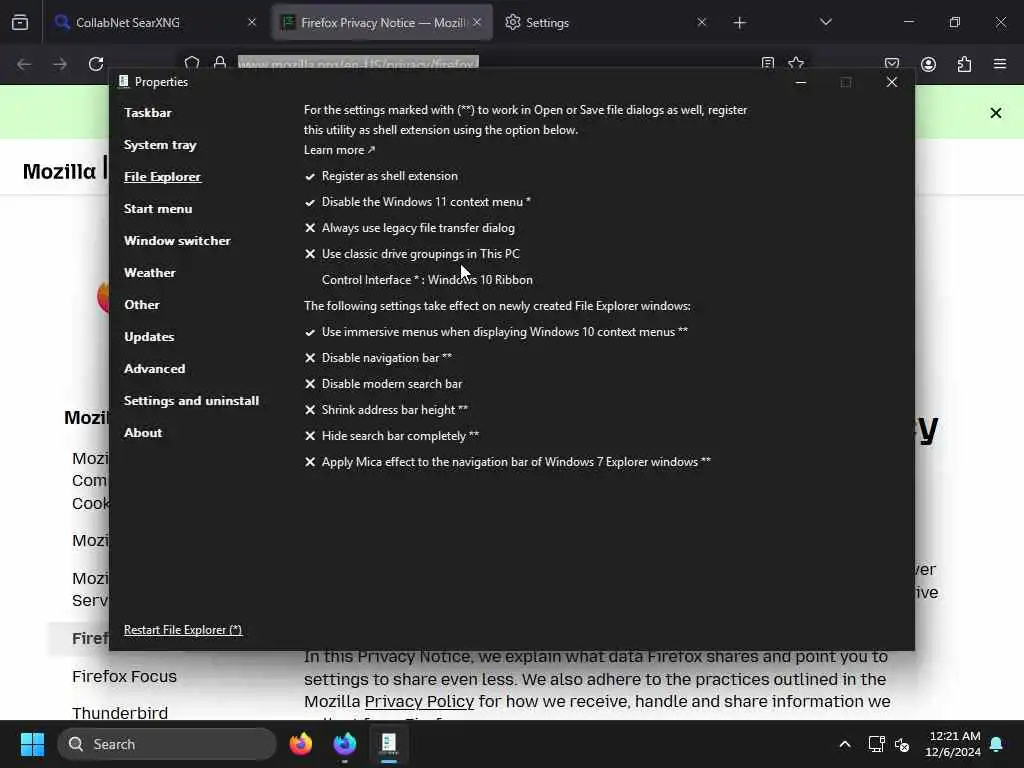Close the Settings tab in Firefox

[701, 22]
